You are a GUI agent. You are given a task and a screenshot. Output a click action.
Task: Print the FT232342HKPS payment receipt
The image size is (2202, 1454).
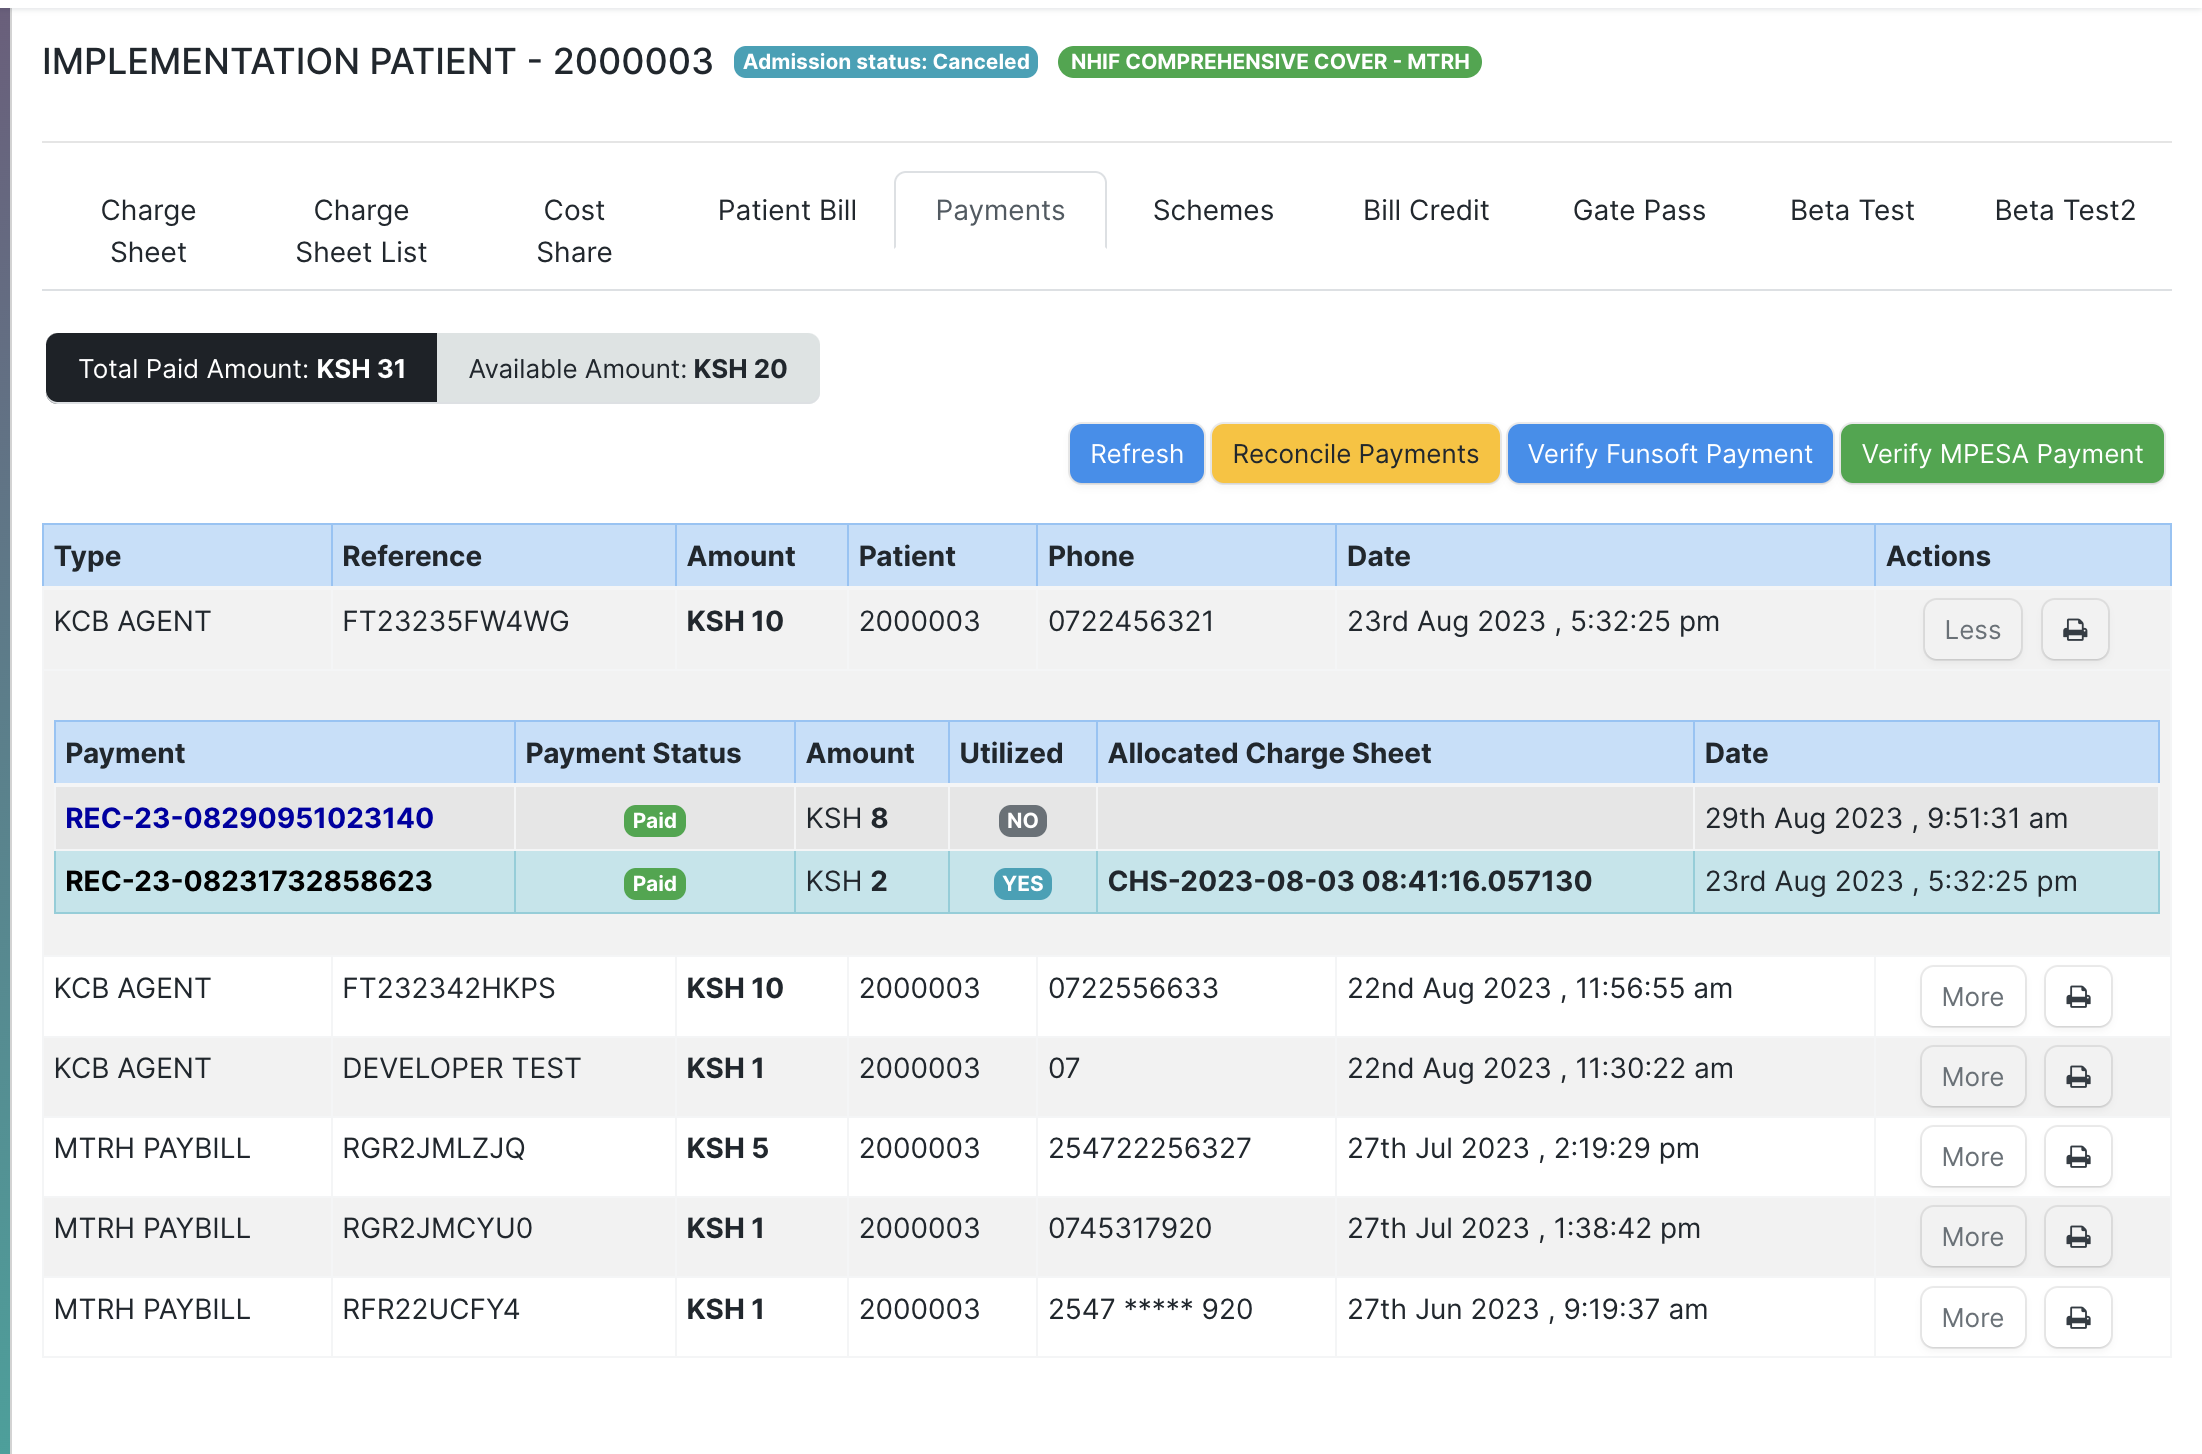point(2078,997)
